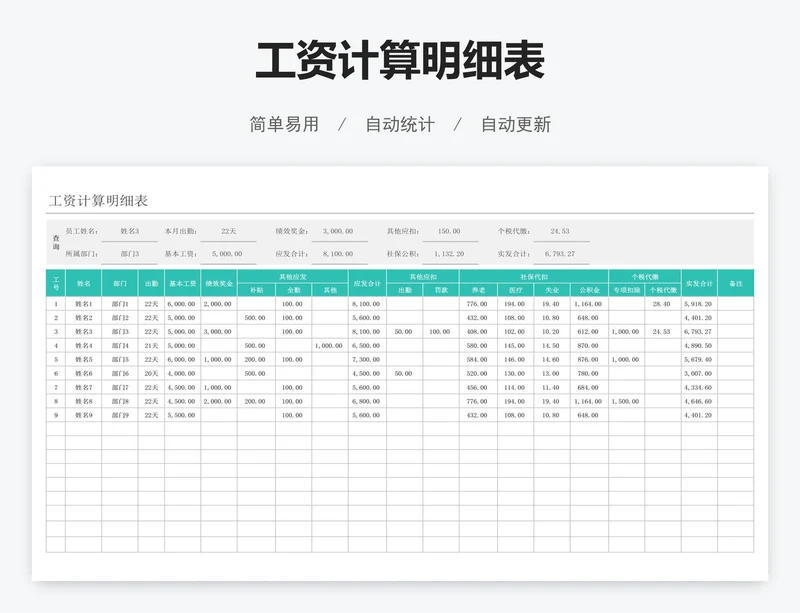Select the 个税代缴 query value 24.53
800x613 pixels.
(x=560, y=232)
